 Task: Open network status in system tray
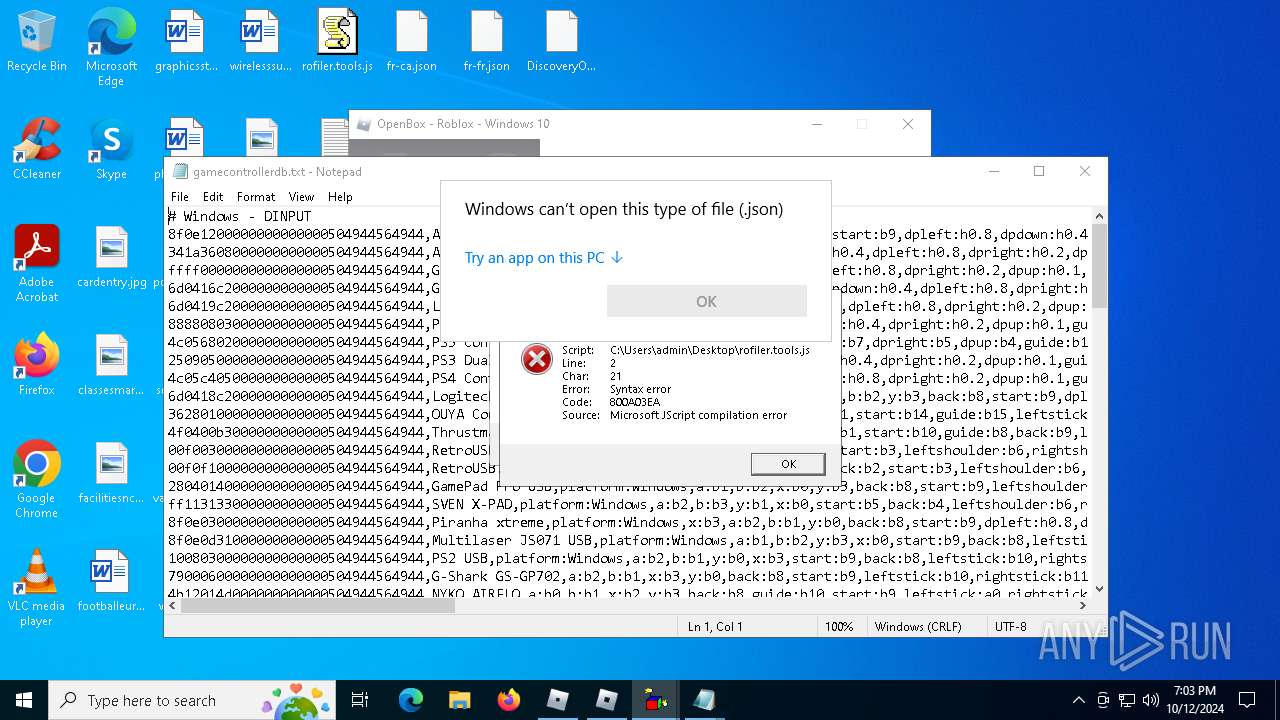pos(1127,700)
